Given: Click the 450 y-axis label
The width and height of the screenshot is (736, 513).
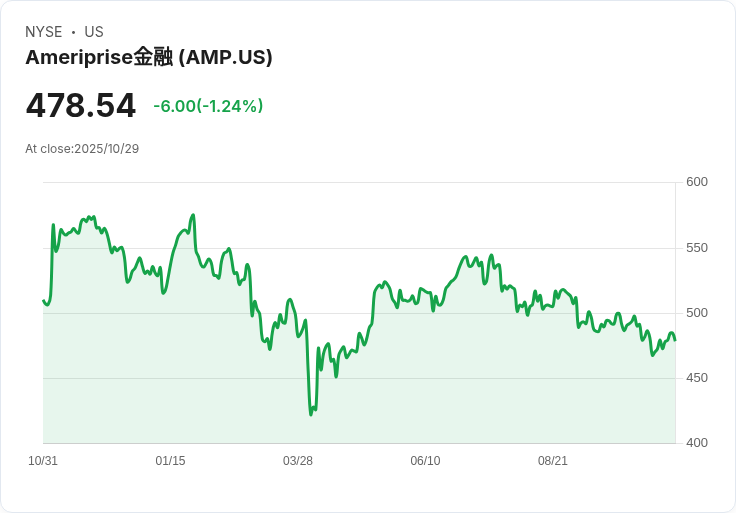Looking at the screenshot, I should (x=697, y=378).
